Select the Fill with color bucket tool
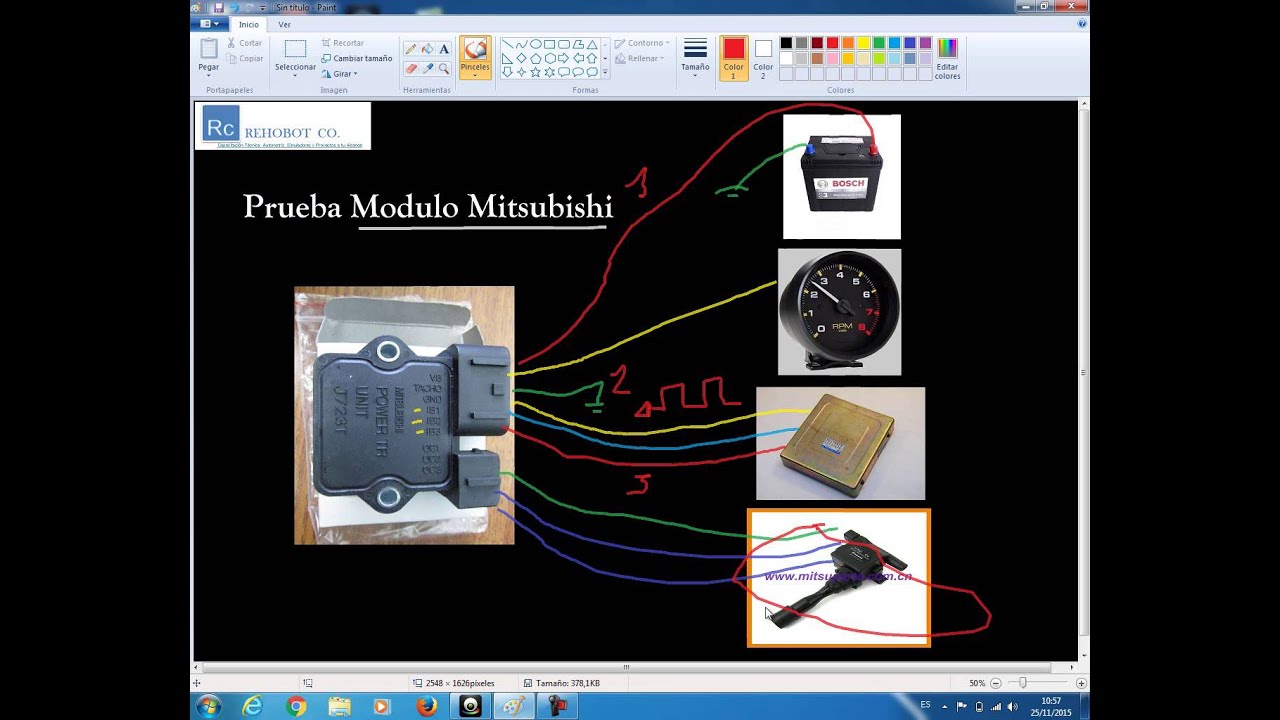This screenshot has height=720, width=1280. (427, 49)
